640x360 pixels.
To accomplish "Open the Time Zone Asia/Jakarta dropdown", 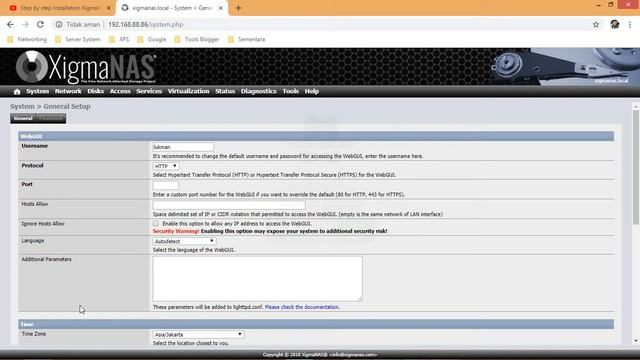I will pyautogui.click(x=198, y=334).
